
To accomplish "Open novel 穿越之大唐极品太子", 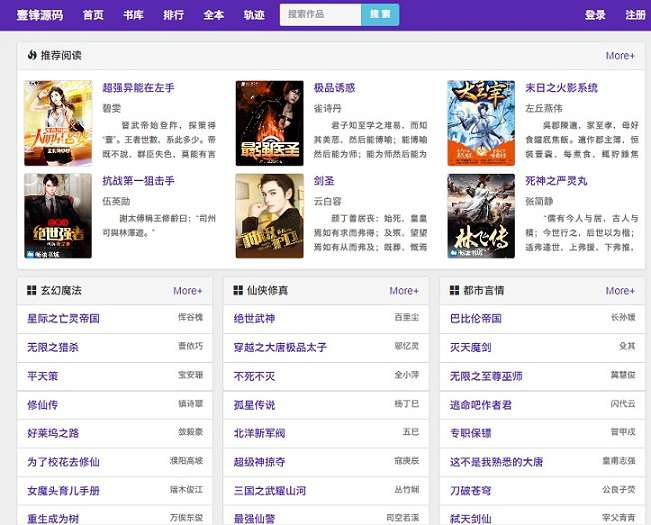I will 280,347.
